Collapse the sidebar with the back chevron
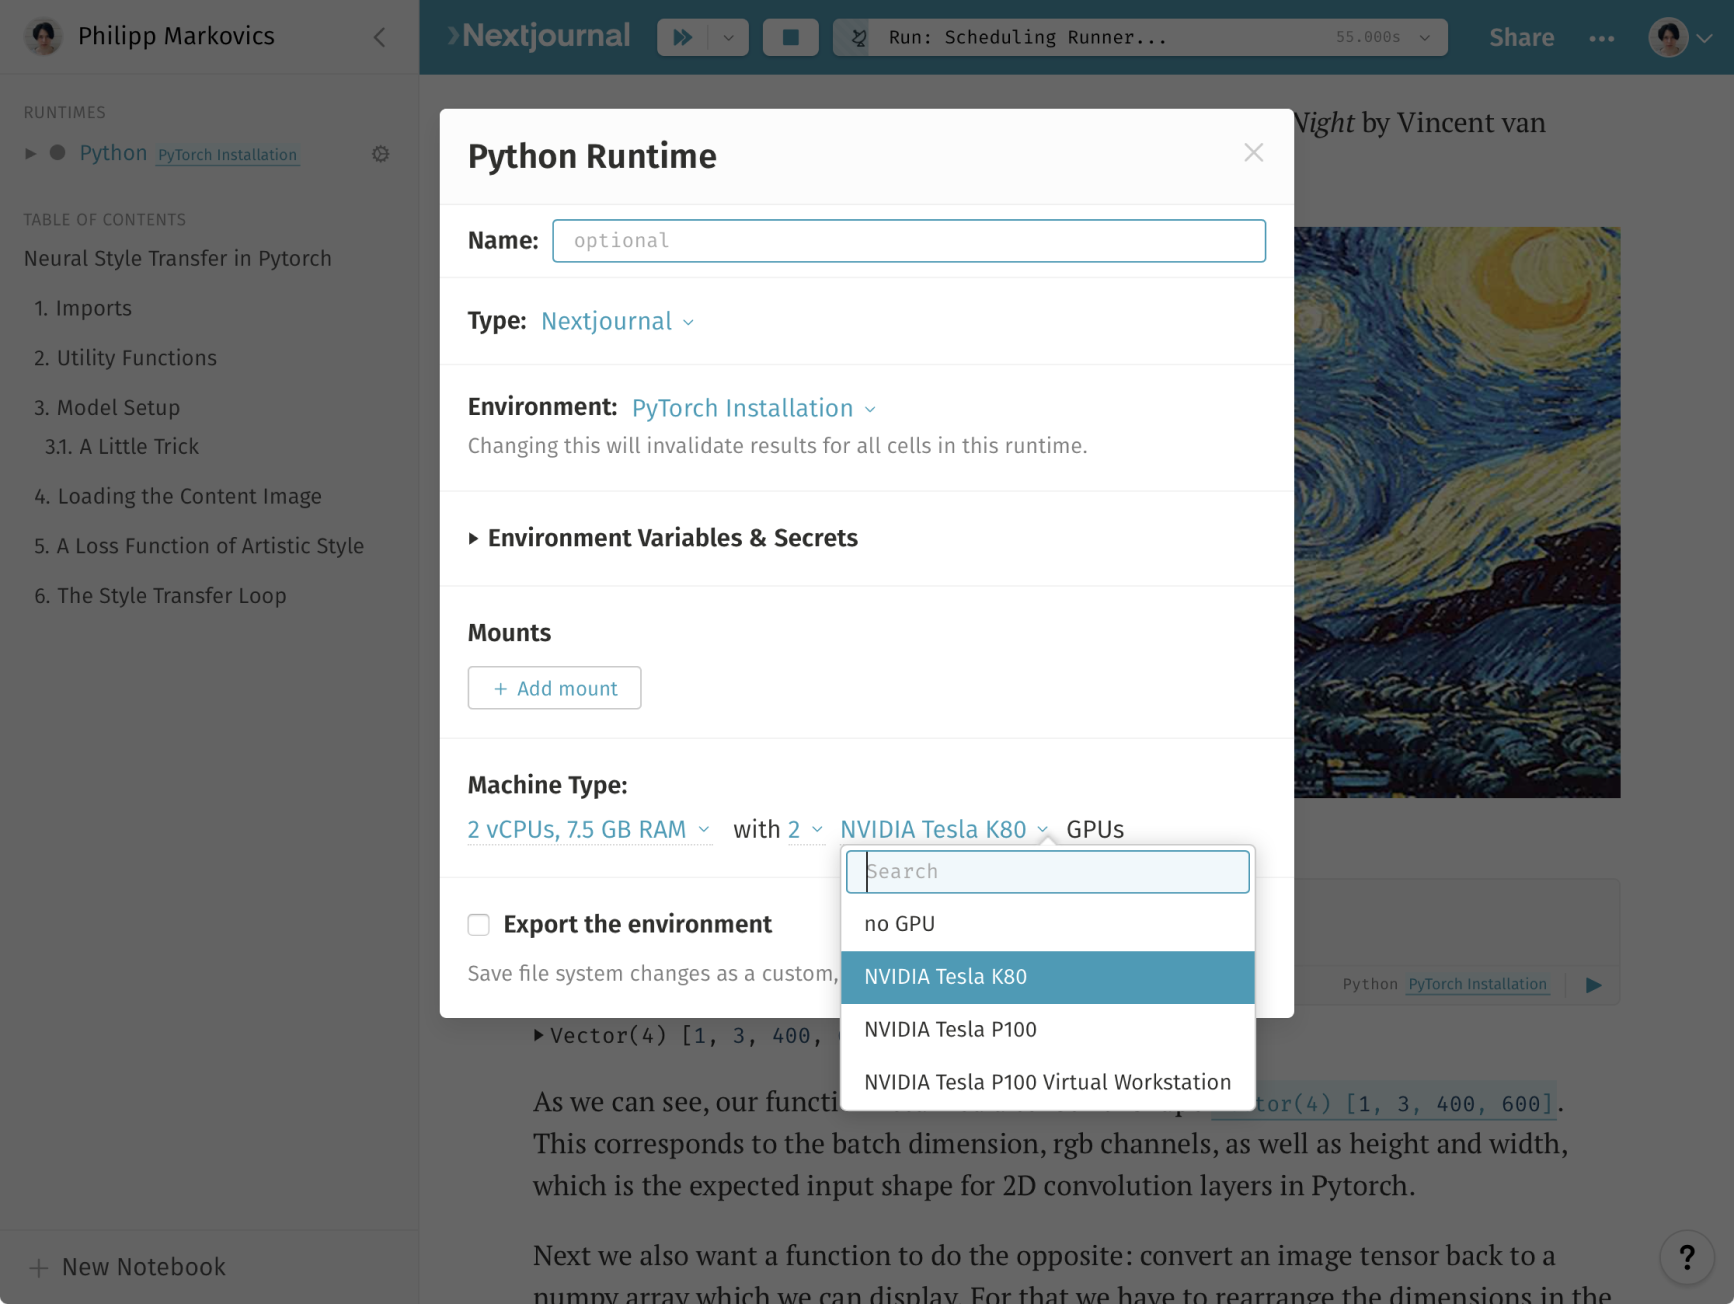The width and height of the screenshot is (1734, 1304). 379,37
